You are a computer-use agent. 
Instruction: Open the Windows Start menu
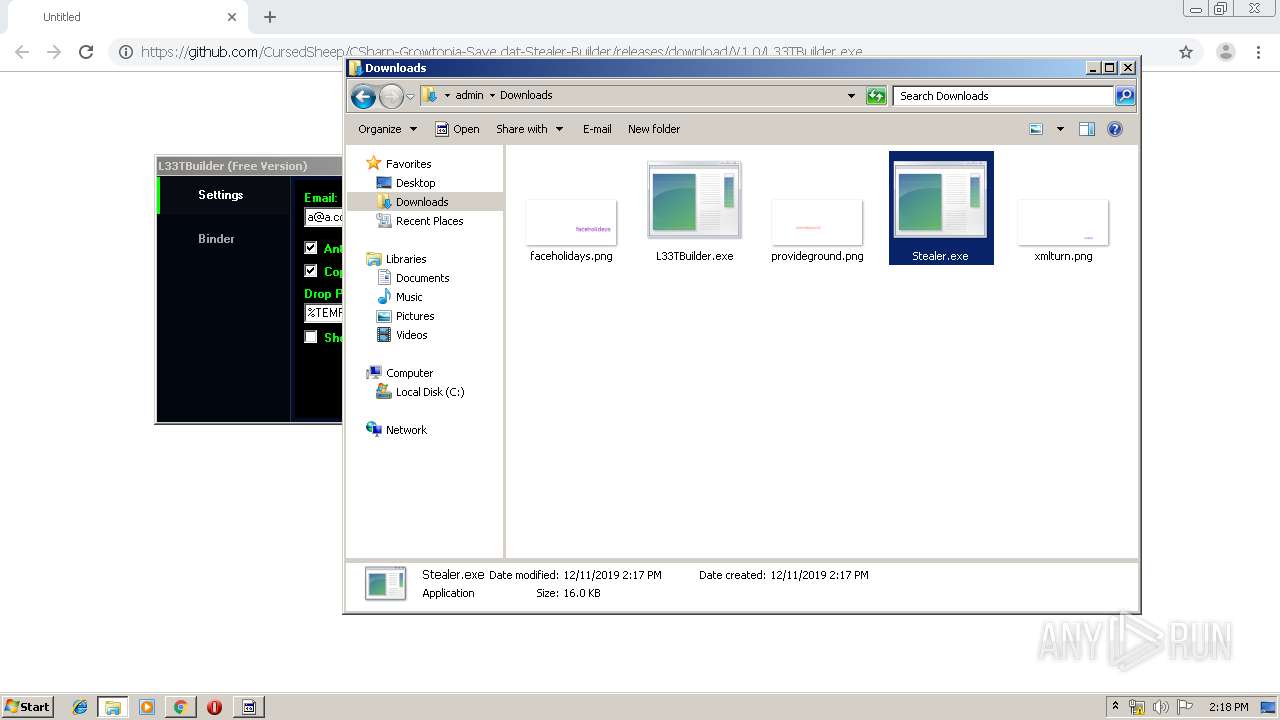(27, 706)
